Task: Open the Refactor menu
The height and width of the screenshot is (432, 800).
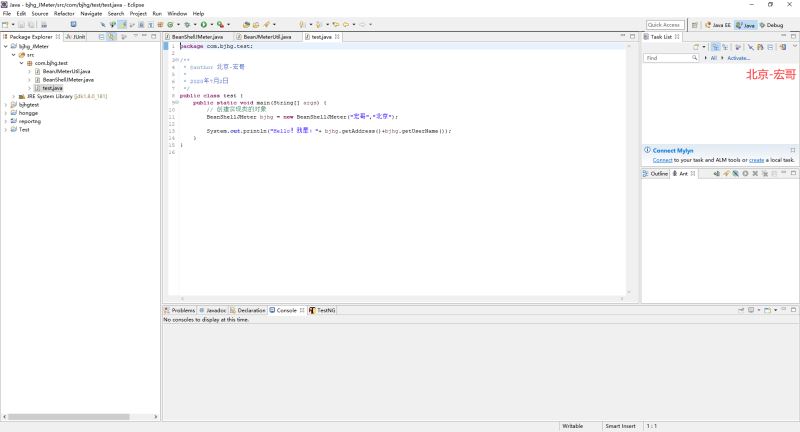Action: (64, 13)
